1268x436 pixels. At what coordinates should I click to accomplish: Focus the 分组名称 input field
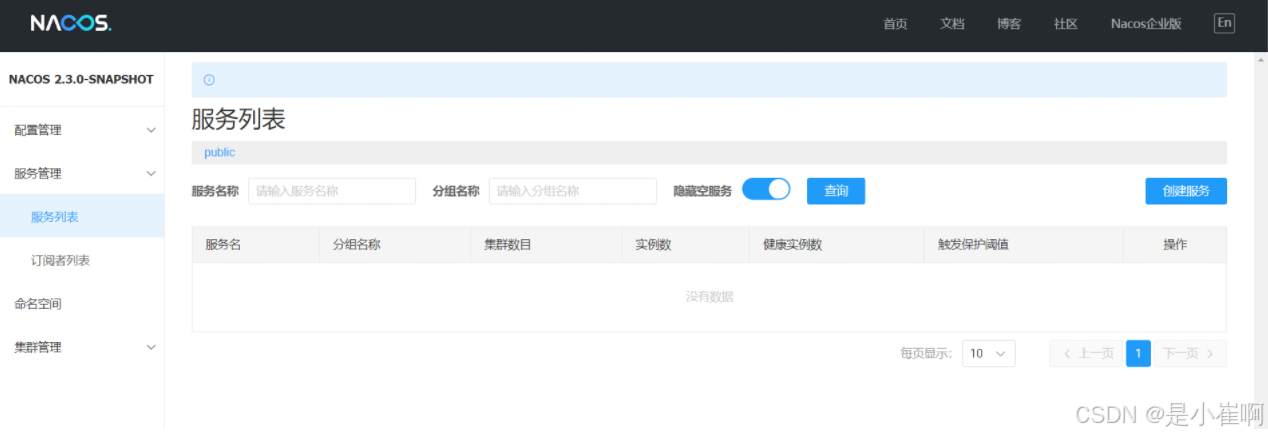pyautogui.click(x=573, y=191)
